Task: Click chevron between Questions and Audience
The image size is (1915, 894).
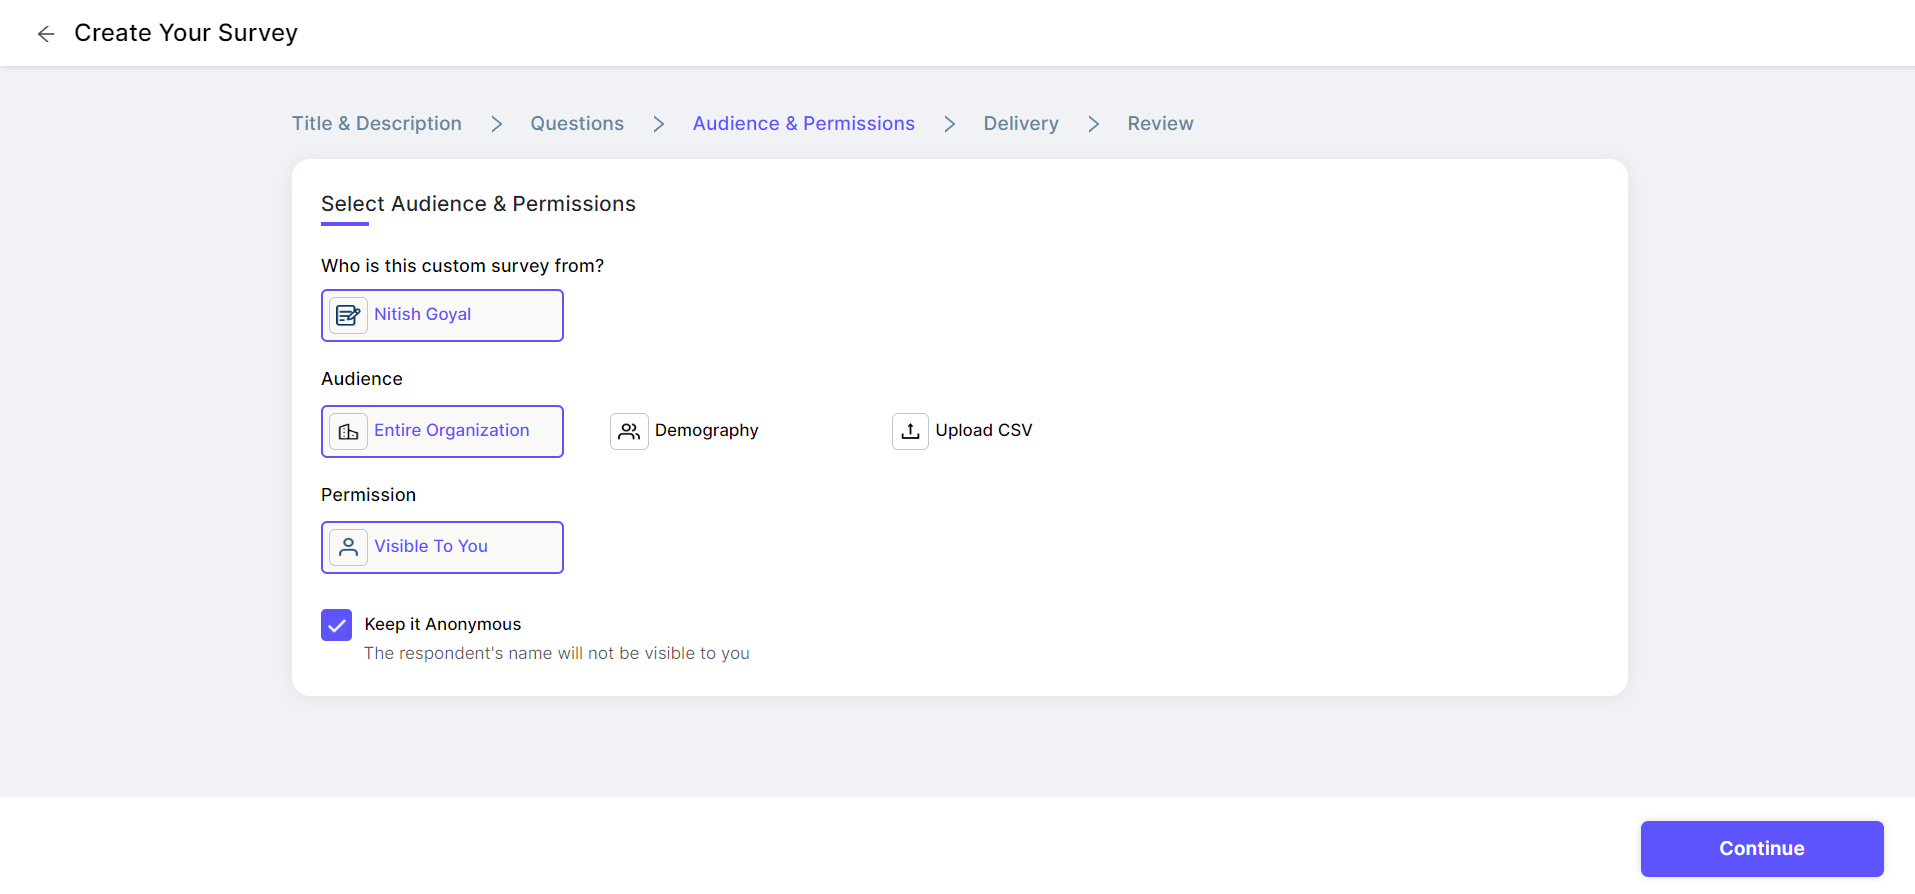Action: 658,124
